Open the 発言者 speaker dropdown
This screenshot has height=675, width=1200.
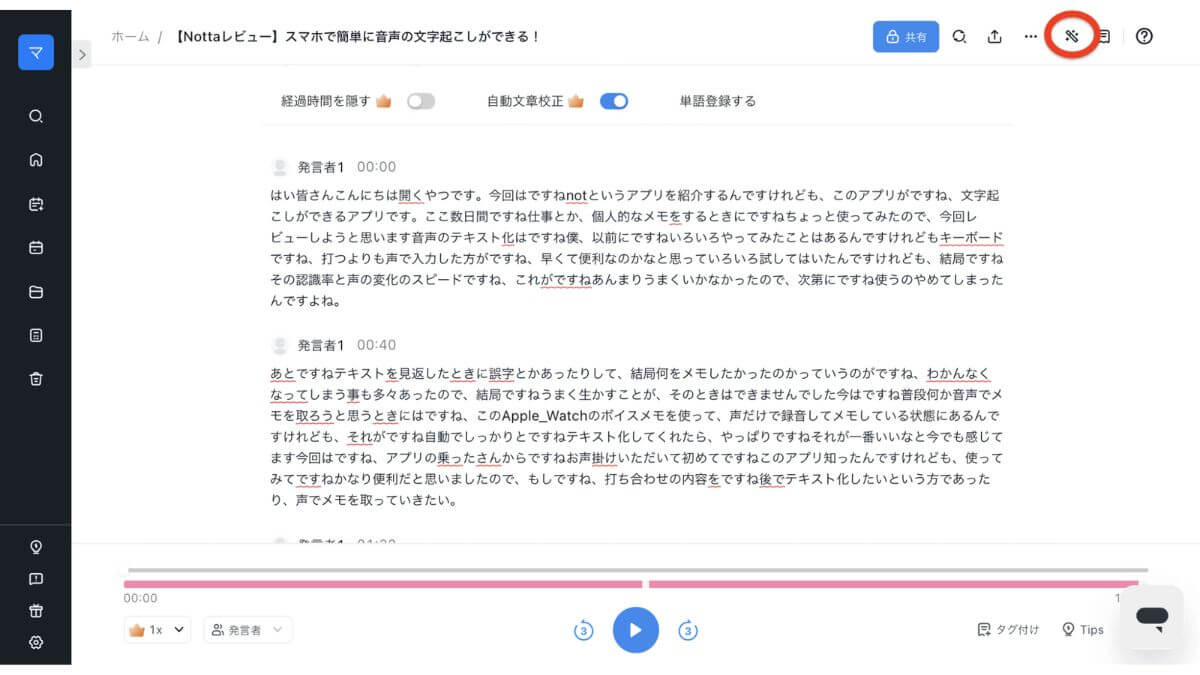[x=248, y=630]
